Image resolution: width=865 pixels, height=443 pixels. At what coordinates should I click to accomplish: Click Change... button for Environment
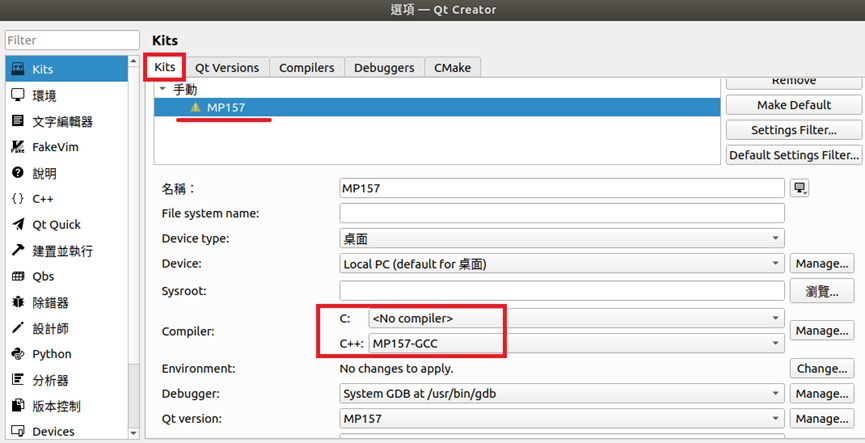click(822, 369)
